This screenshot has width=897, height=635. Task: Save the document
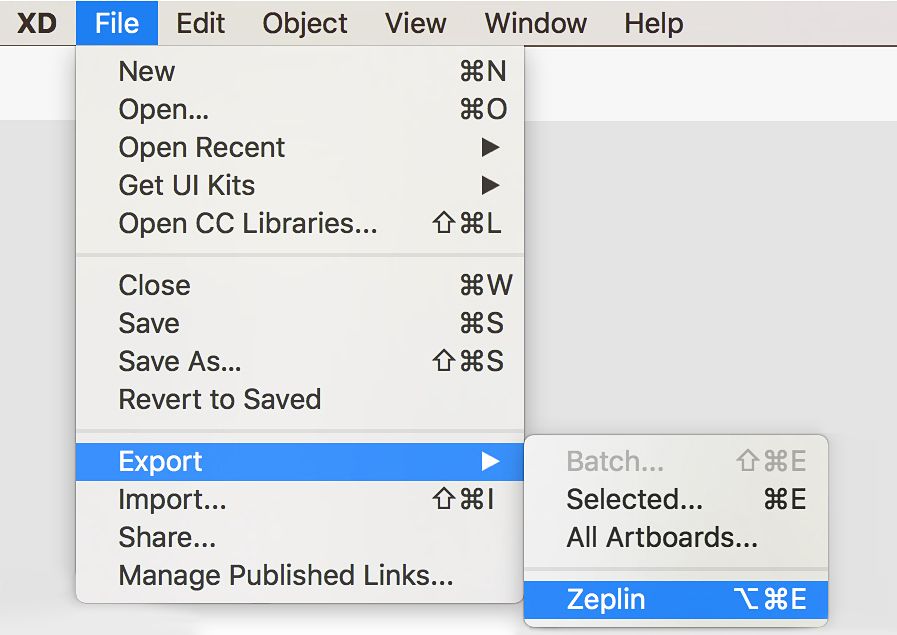pyautogui.click(x=148, y=323)
